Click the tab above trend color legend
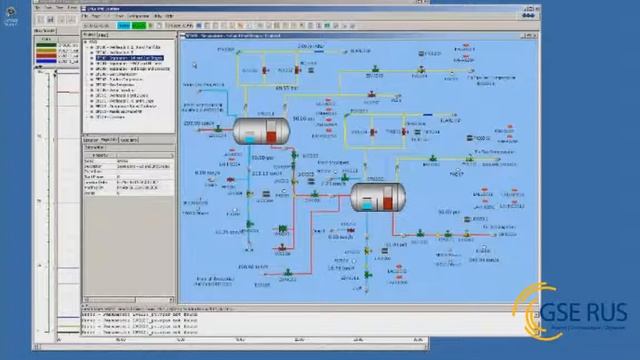640x360 pixels. [x=44, y=31]
